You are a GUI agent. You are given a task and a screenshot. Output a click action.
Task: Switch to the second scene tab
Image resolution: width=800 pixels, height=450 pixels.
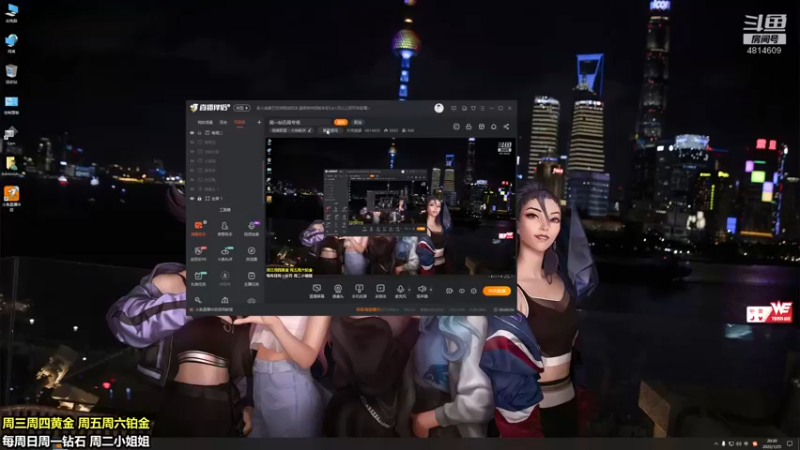[223, 122]
